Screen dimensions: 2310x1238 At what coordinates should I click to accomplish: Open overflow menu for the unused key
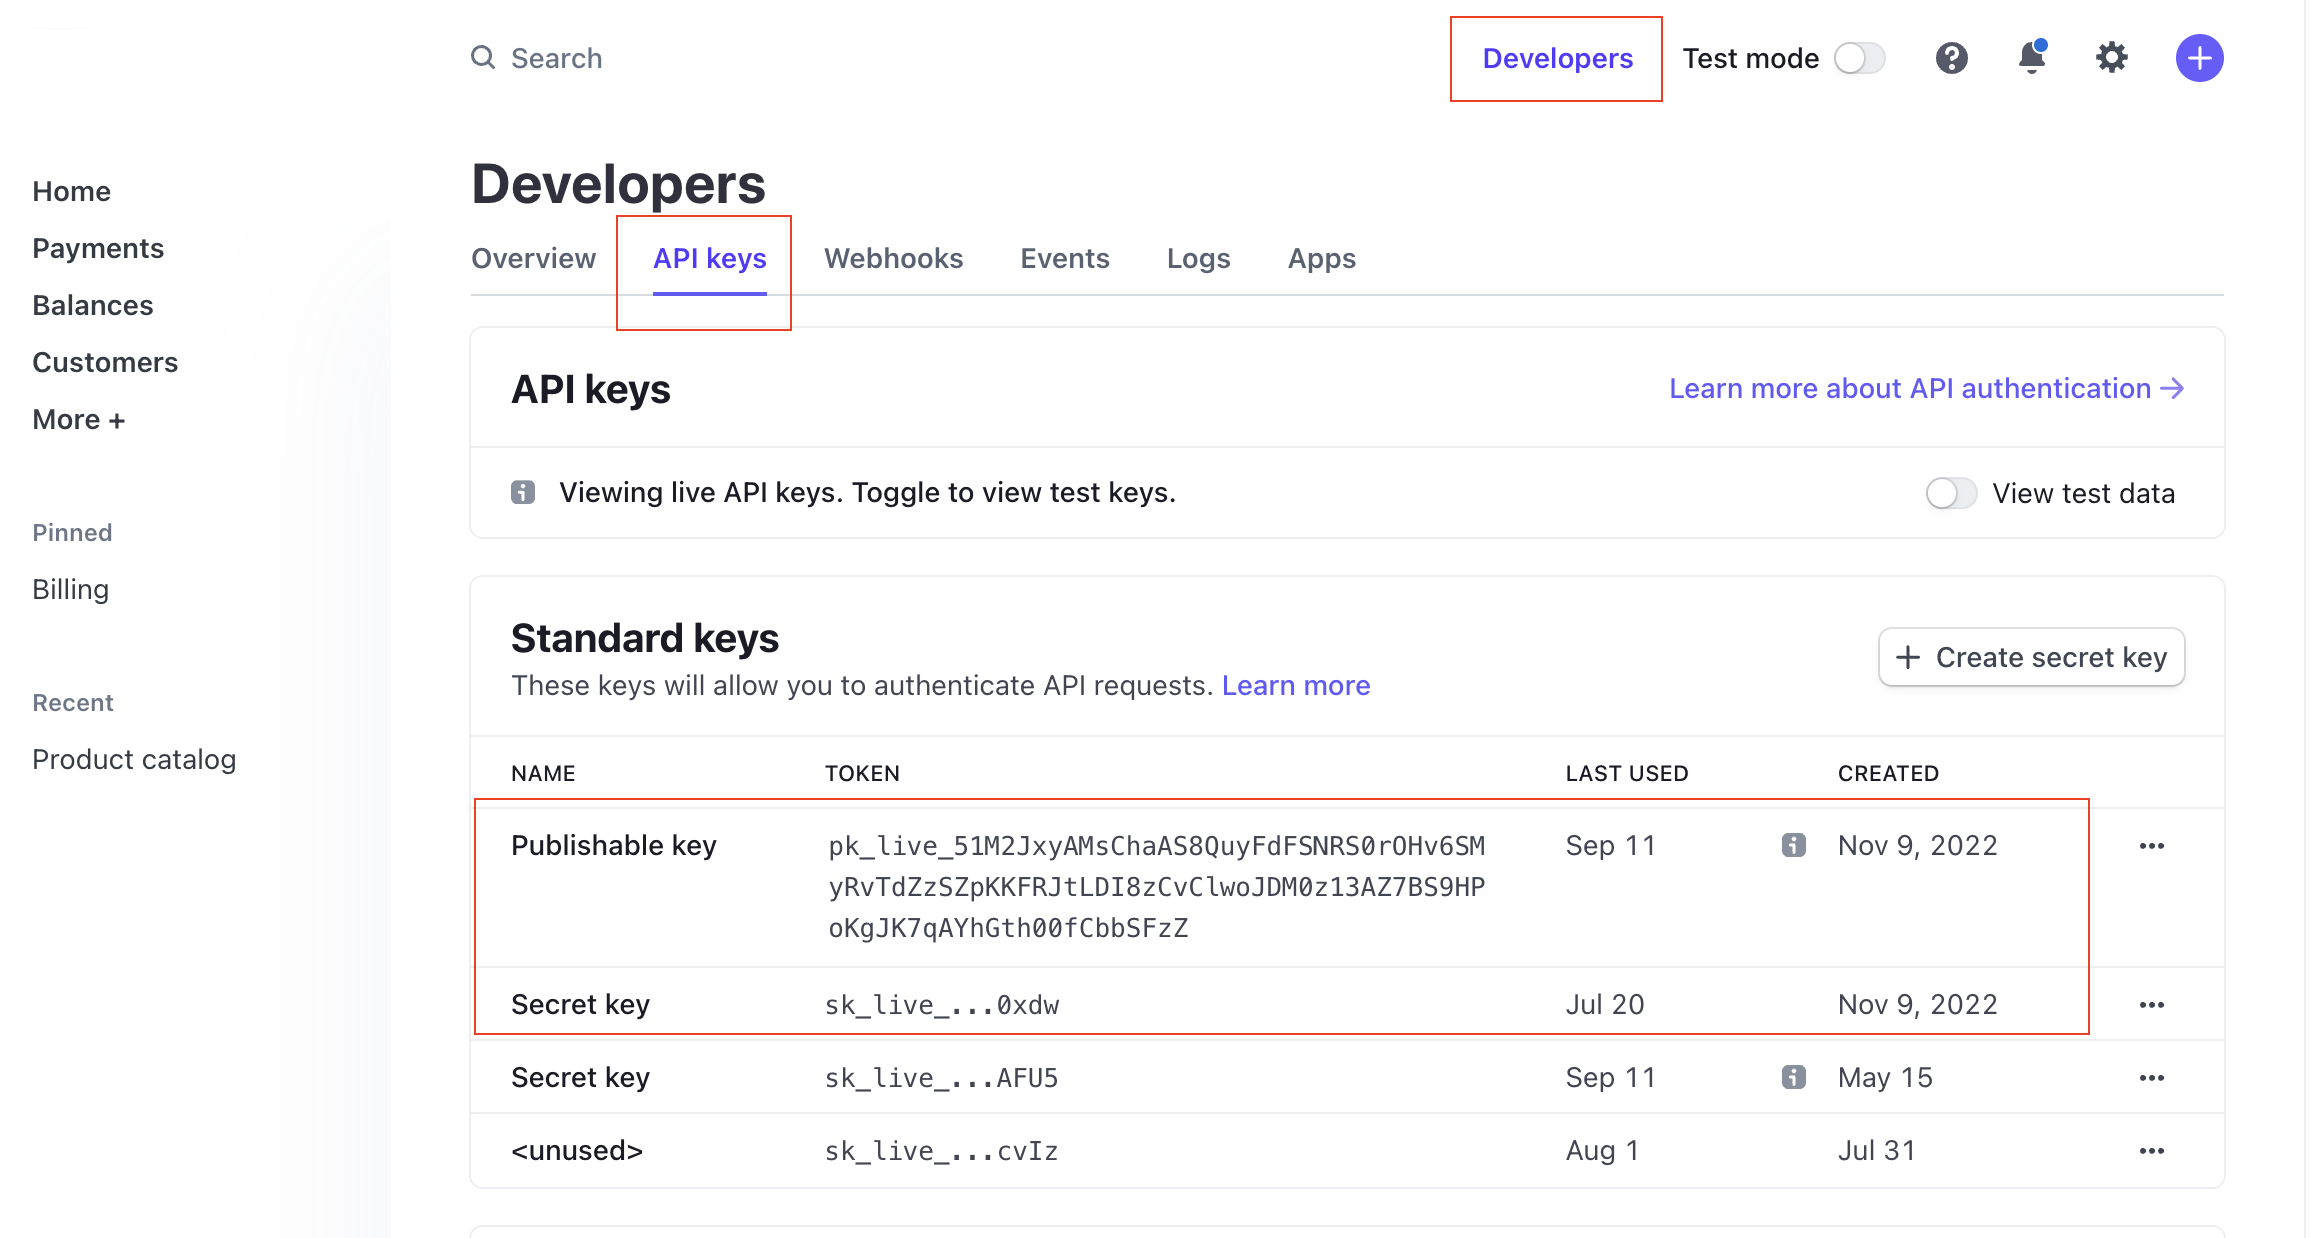2151,1151
